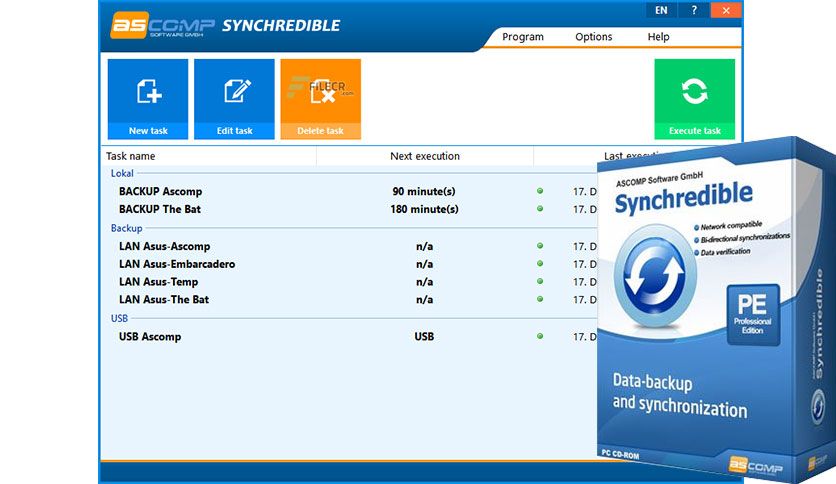This screenshot has height=484, width=836.
Task: Click the Delete task icon
Action: [x=320, y=92]
